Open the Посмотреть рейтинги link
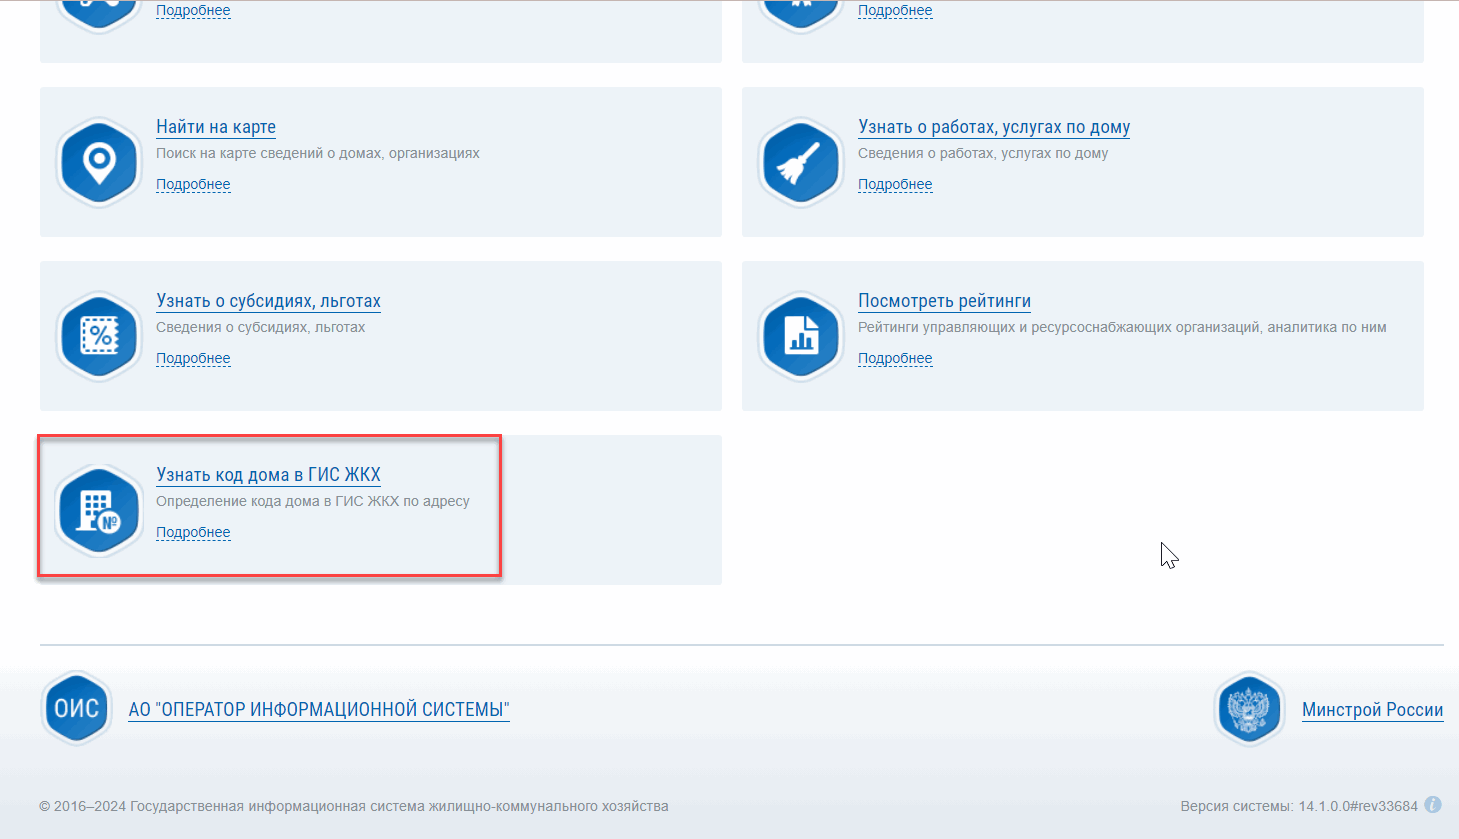The height and width of the screenshot is (839, 1459). coord(944,301)
